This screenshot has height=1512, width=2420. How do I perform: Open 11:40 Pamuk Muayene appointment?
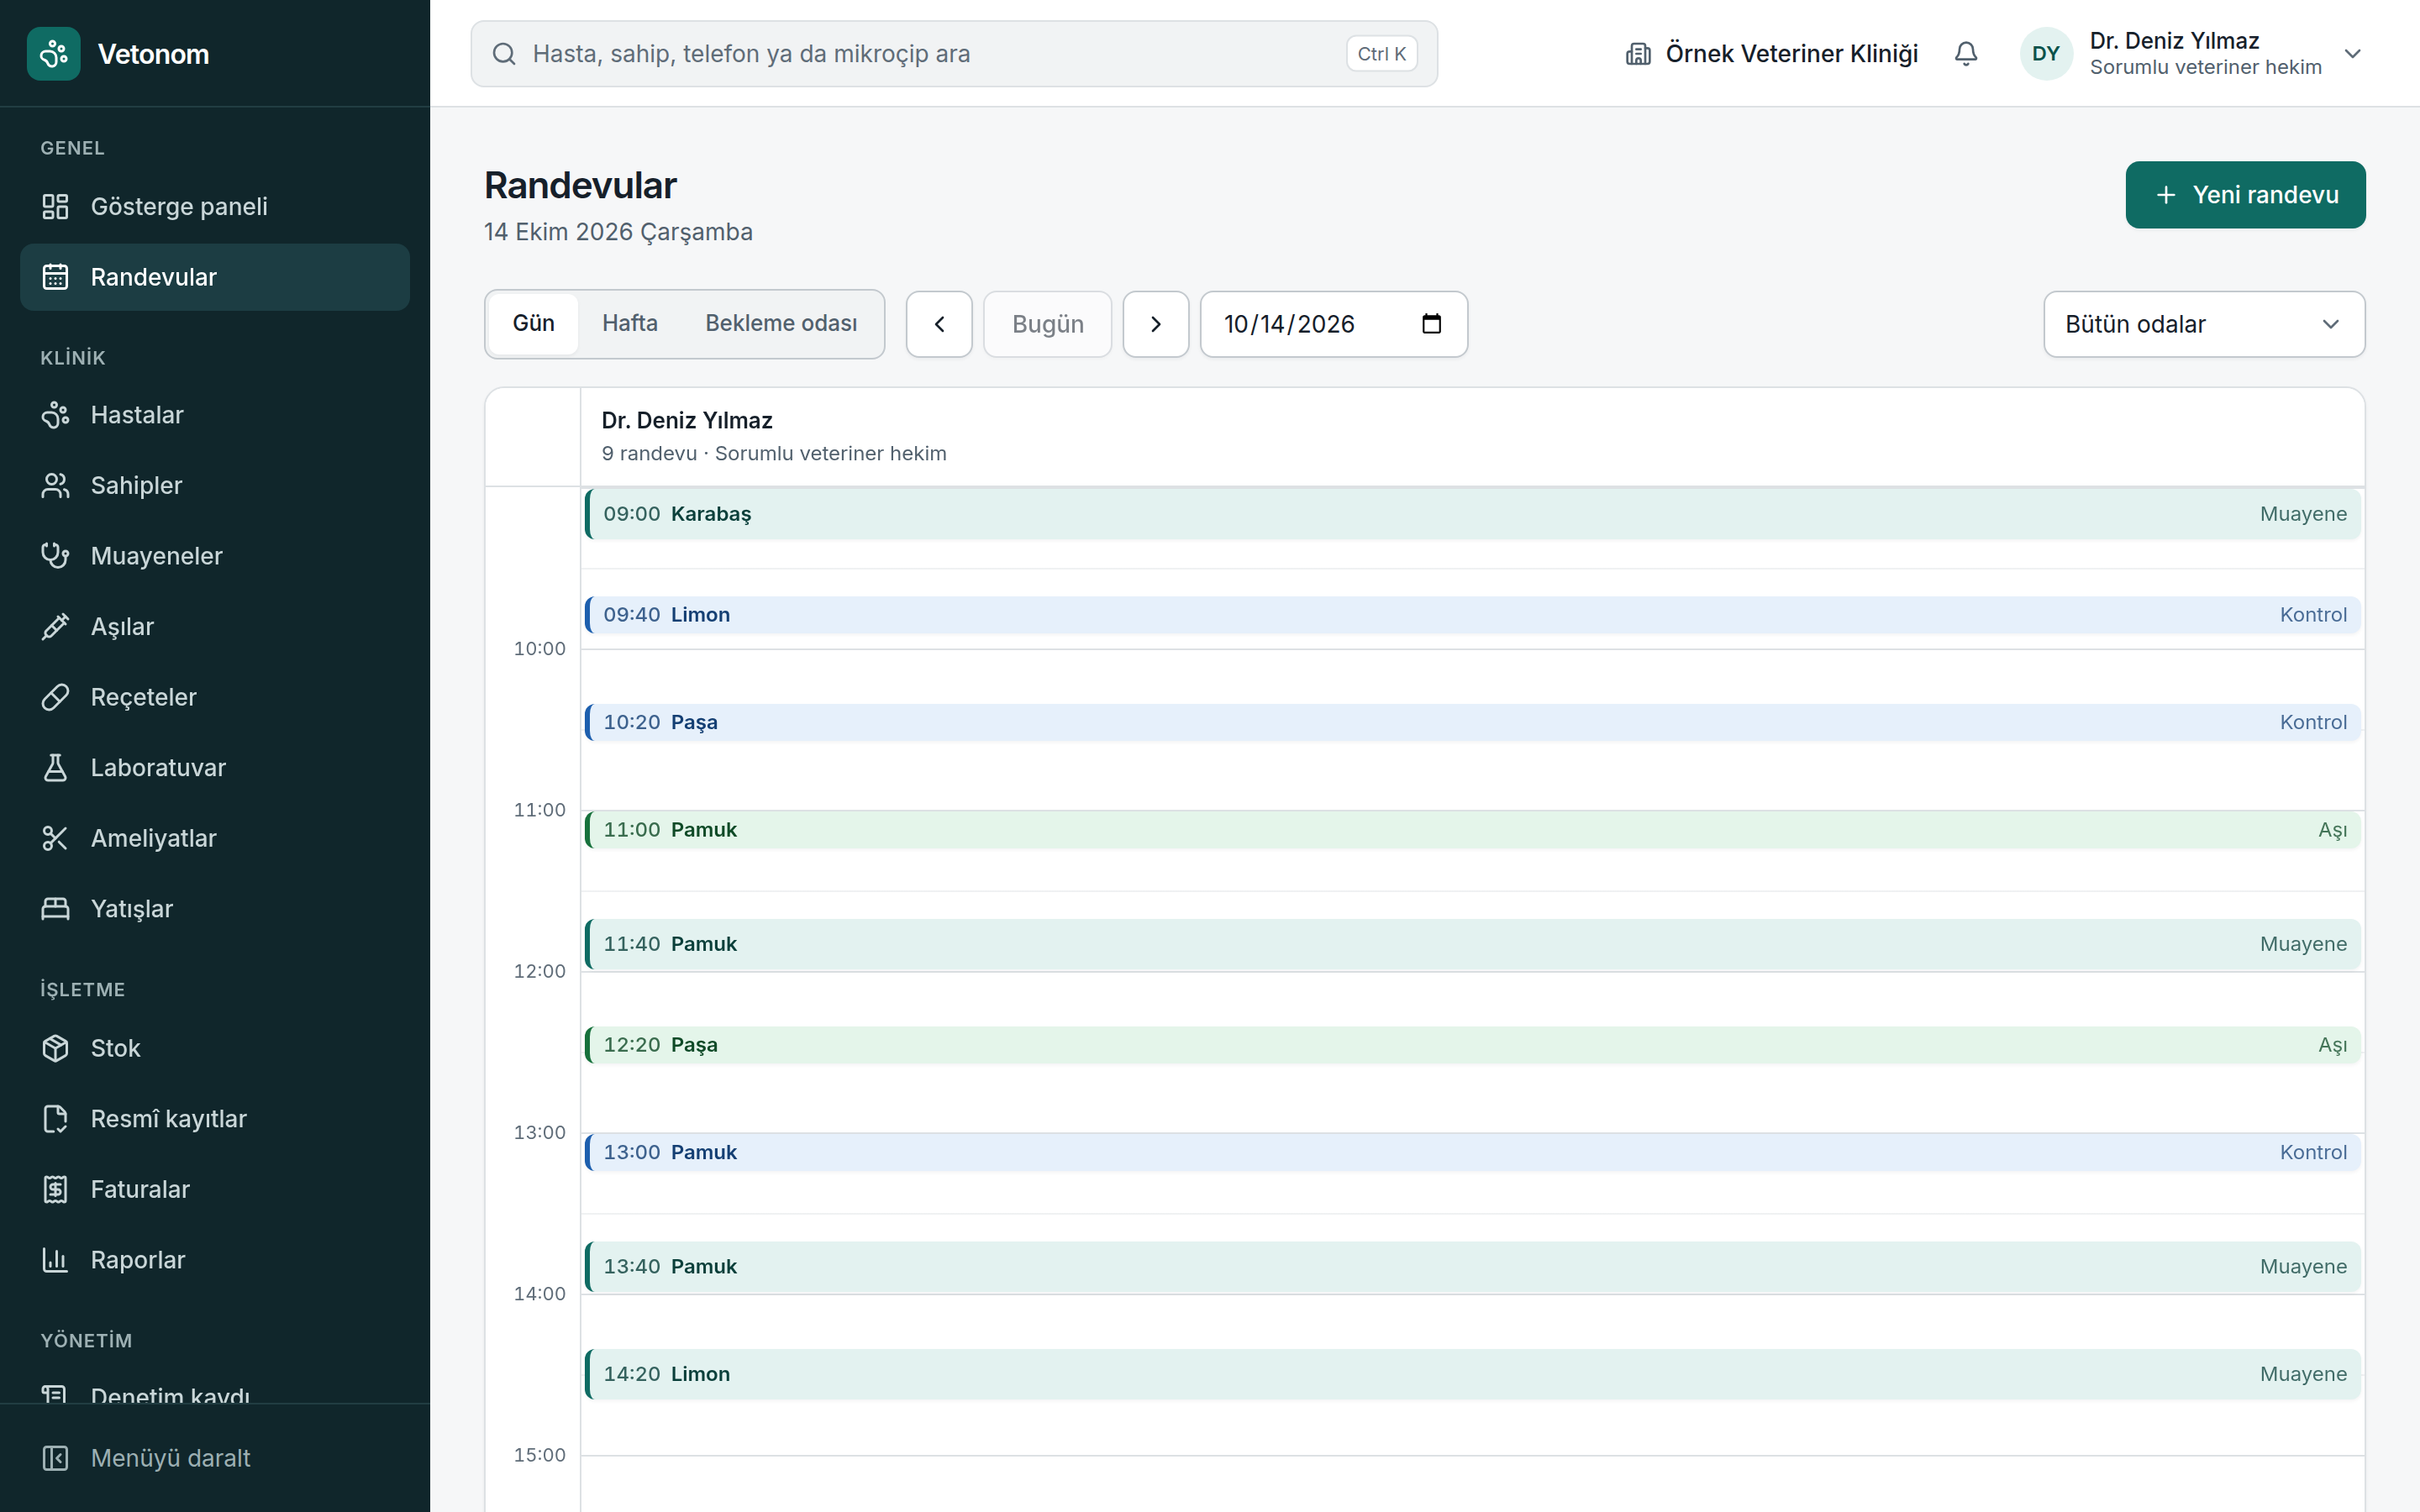(x=1472, y=944)
